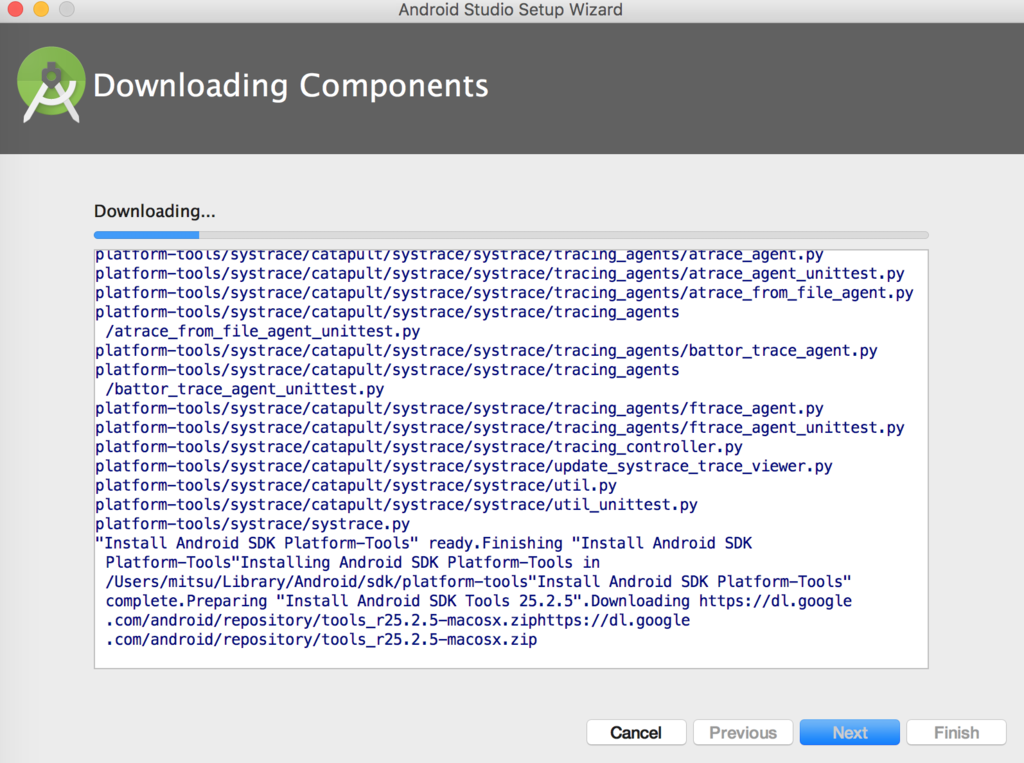Viewport: 1024px width, 763px height.
Task: Click the '/Users/mitsu/Library/Android/sdk/platform-tools' path line
Action: point(479,582)
